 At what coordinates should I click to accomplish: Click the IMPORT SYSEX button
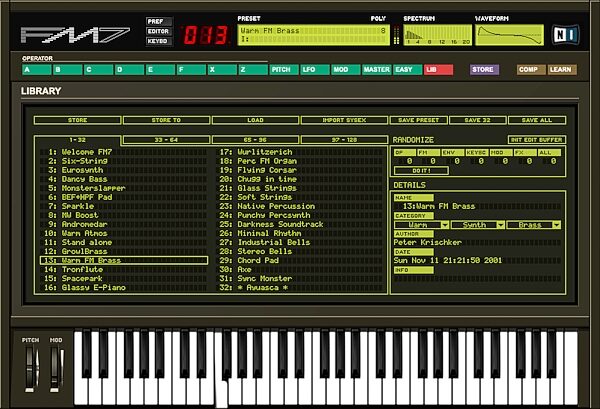344,120
